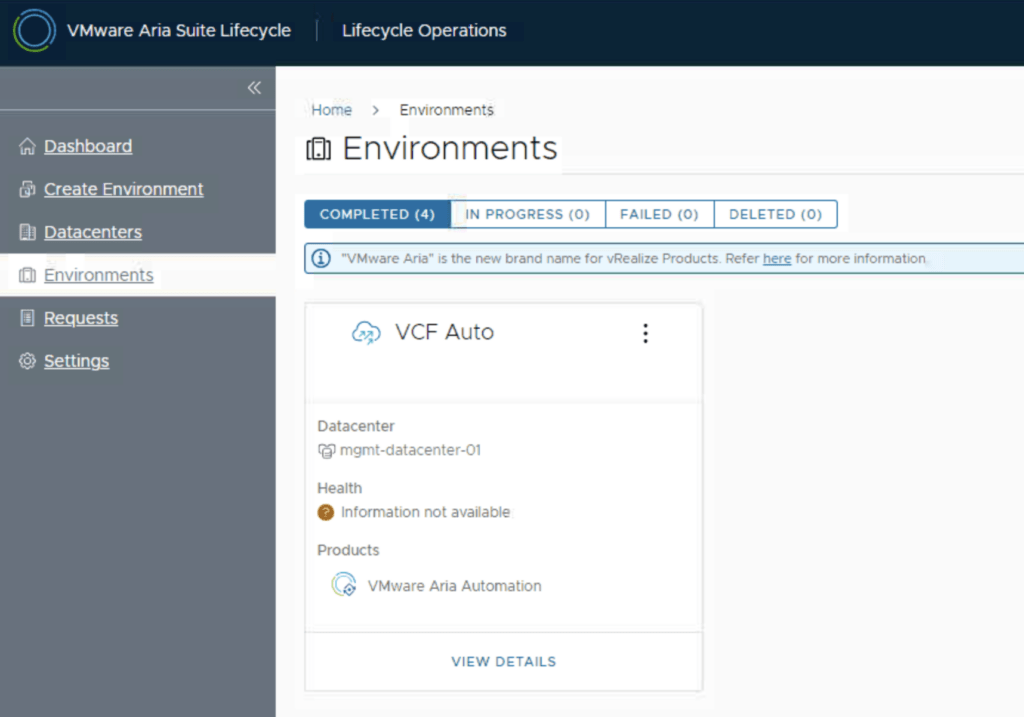
Task: Click the Create Environment icon
Action: tap(27, 190)
